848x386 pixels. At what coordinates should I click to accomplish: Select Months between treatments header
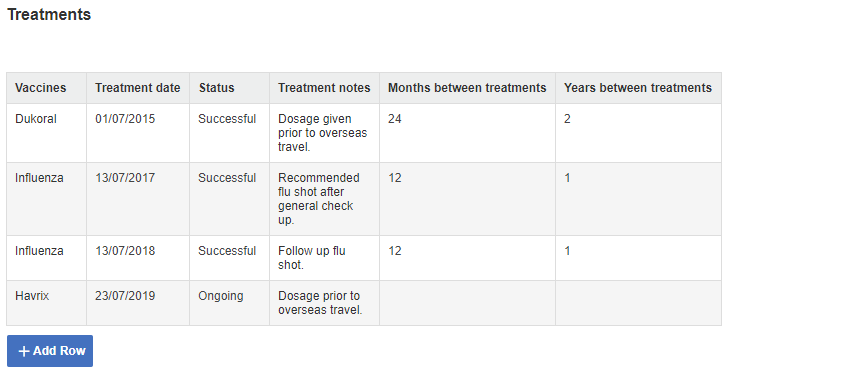[x=467, y=88]
